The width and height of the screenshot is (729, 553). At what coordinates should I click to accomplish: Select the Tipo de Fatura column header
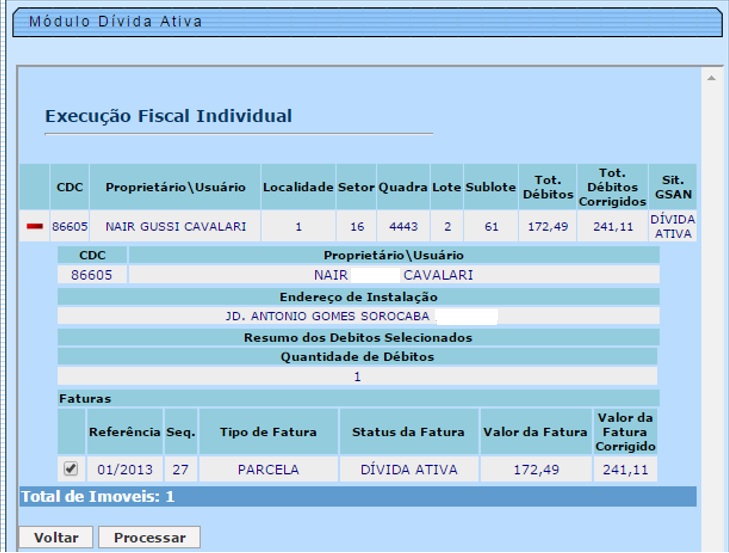(x=268, y=432)
